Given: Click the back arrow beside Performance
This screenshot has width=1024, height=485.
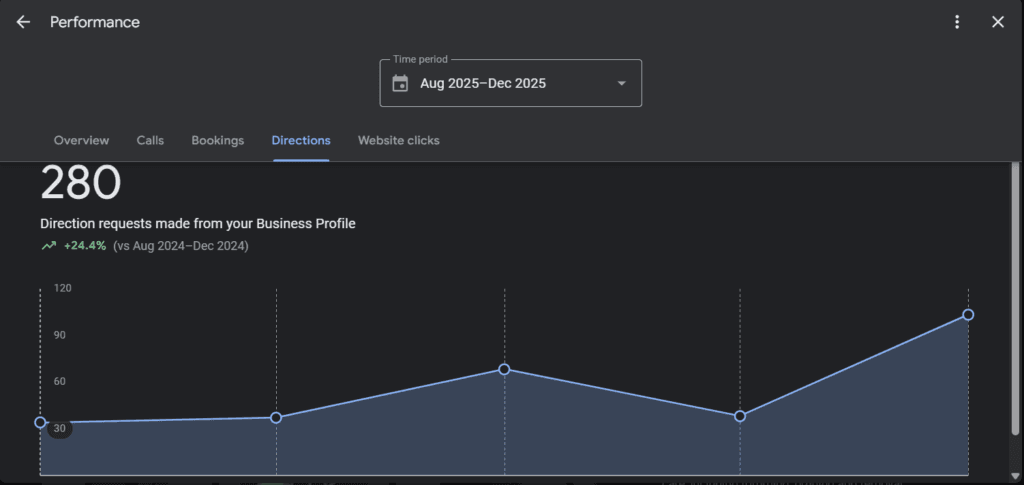Looking at the screenshot, I should coord(23,22).
